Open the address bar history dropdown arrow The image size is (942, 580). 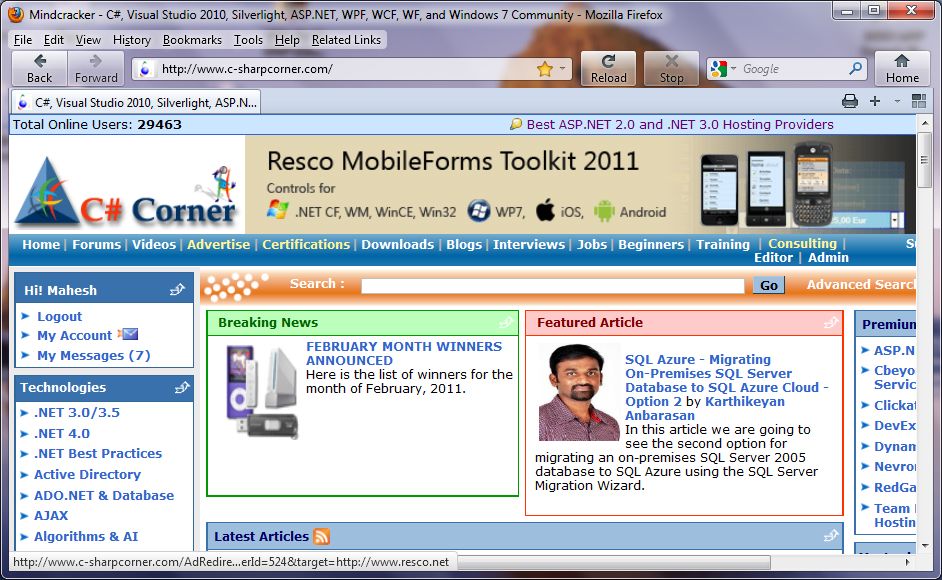562,69
